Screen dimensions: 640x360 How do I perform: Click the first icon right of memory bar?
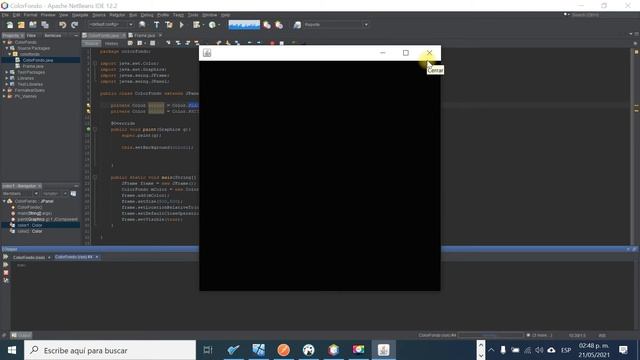click(267, 25)
